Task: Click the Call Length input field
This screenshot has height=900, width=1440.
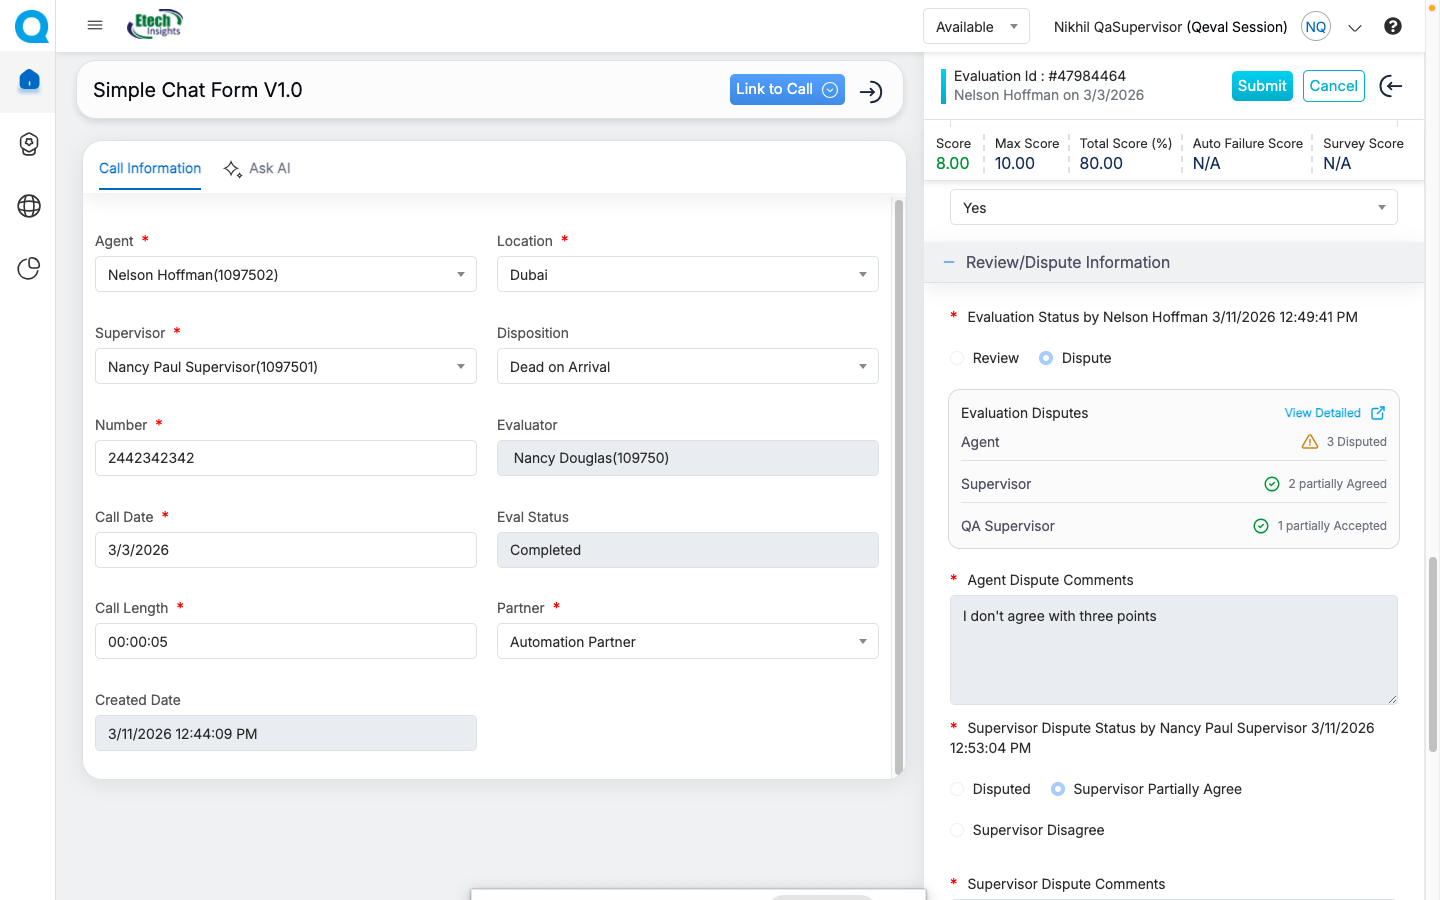Action: point(285,642)
